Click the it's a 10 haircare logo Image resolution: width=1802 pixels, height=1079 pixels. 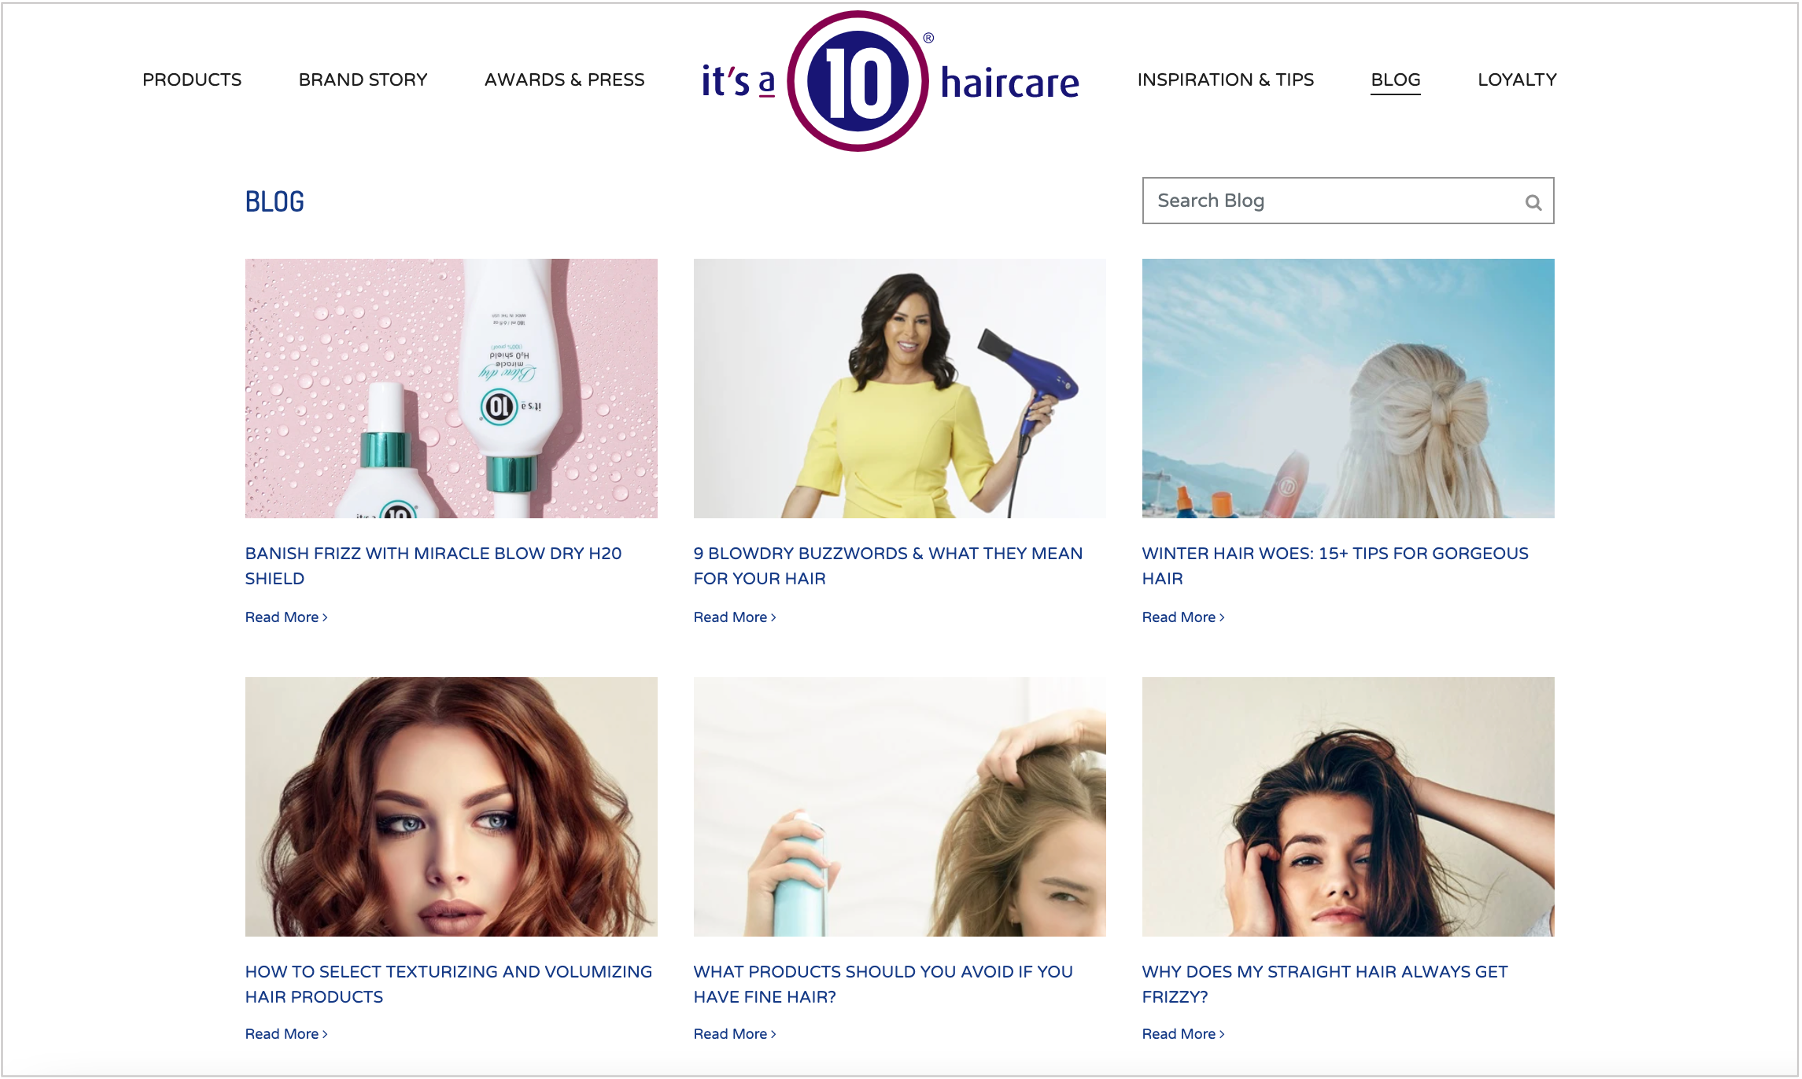[x=889, y=81]
